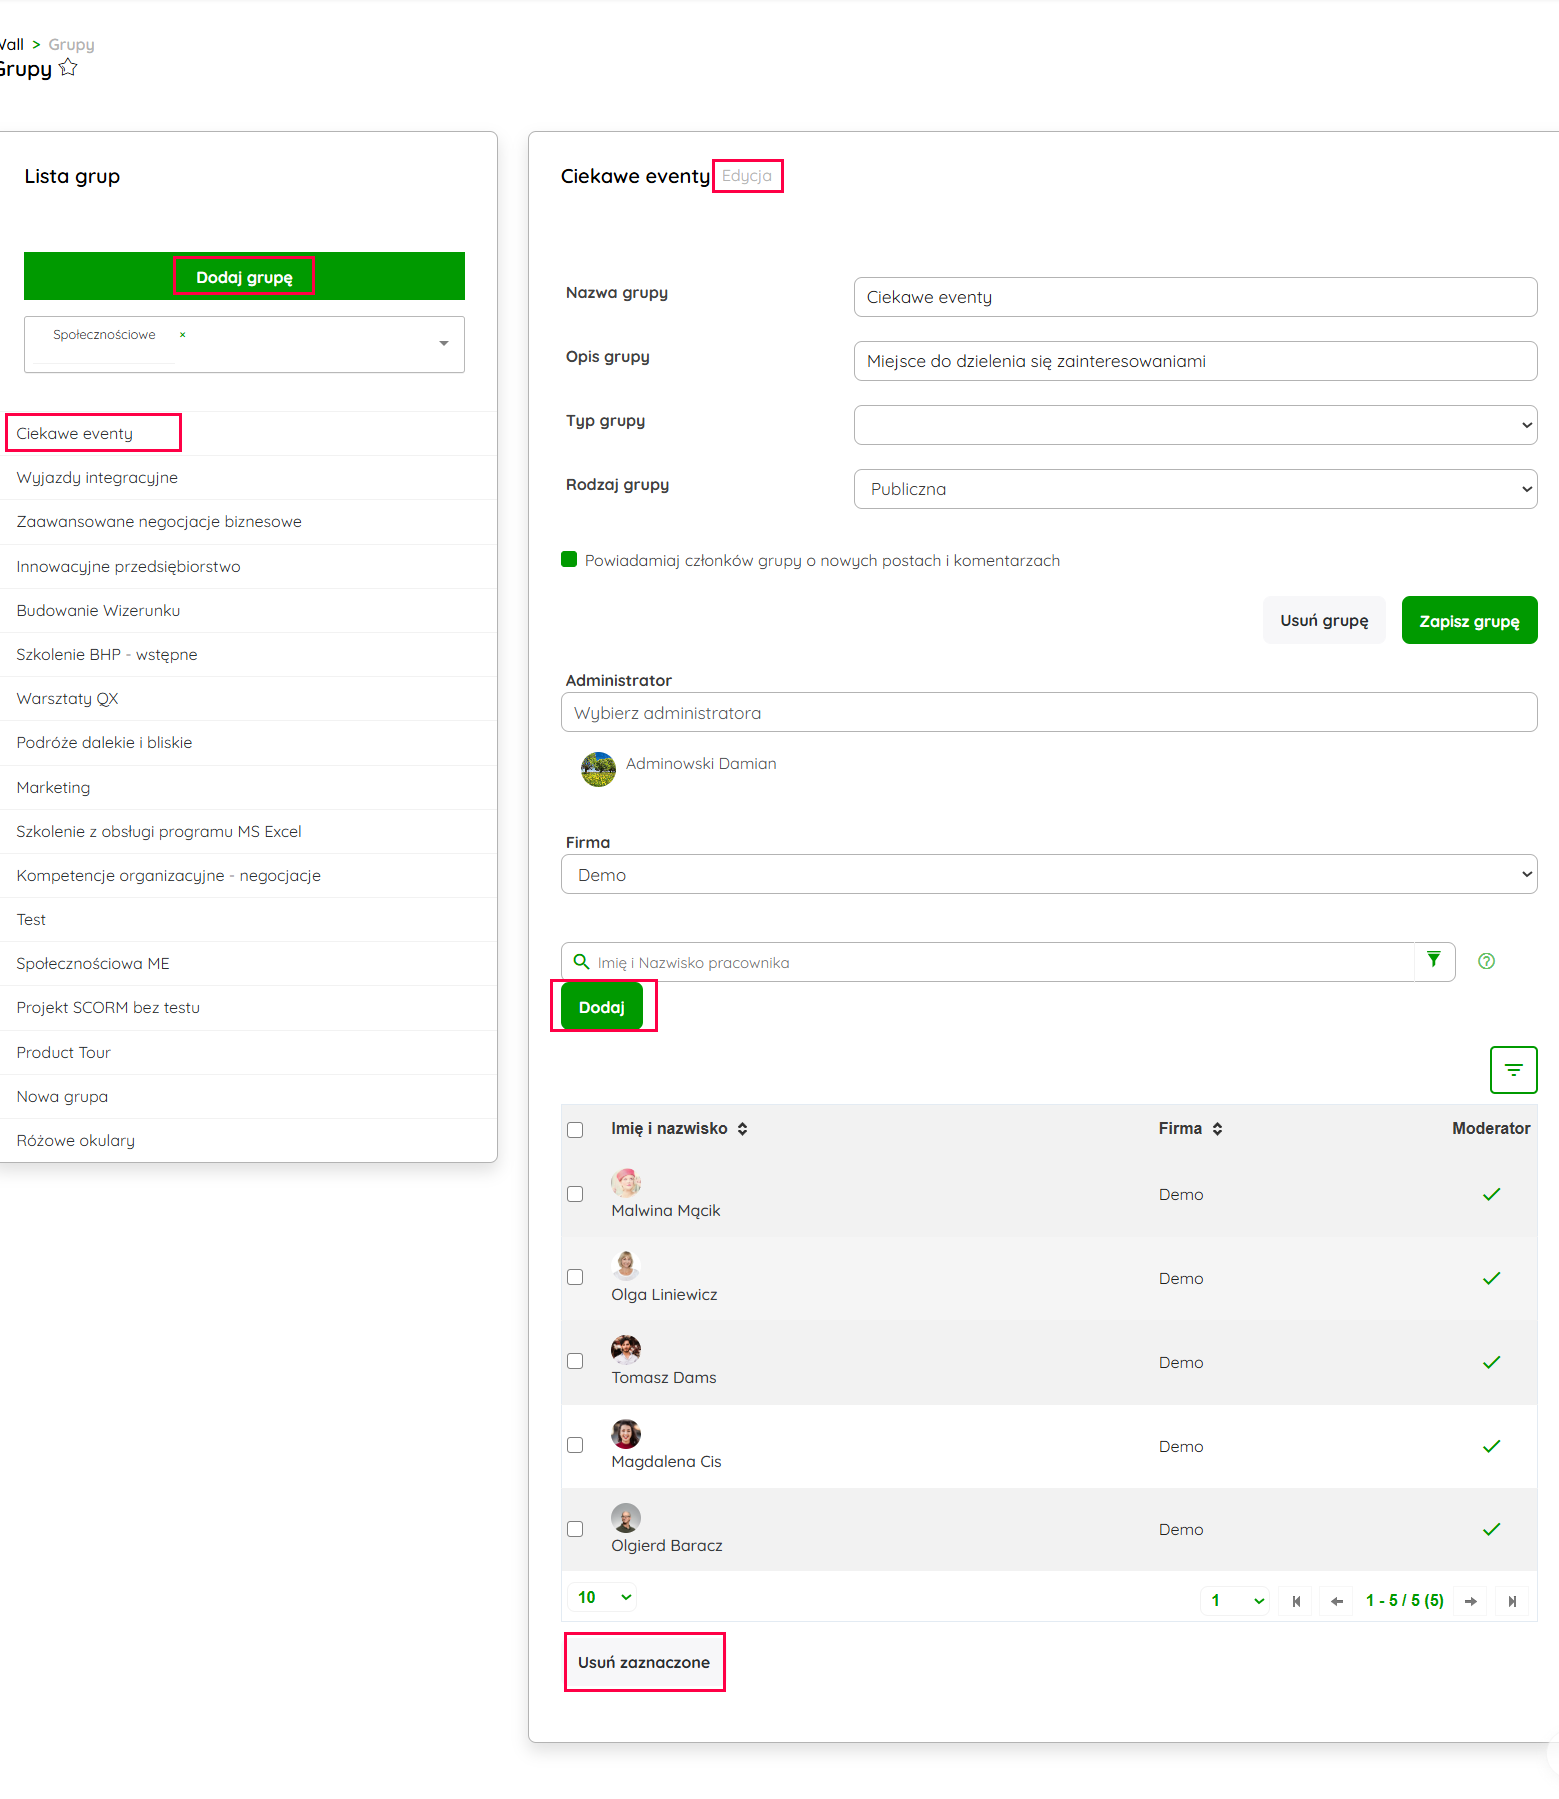The height and width of the screenshot is (1799, 1559).
Task: Click the Zapisz grupę button
Action: (x=1468, y=621)
